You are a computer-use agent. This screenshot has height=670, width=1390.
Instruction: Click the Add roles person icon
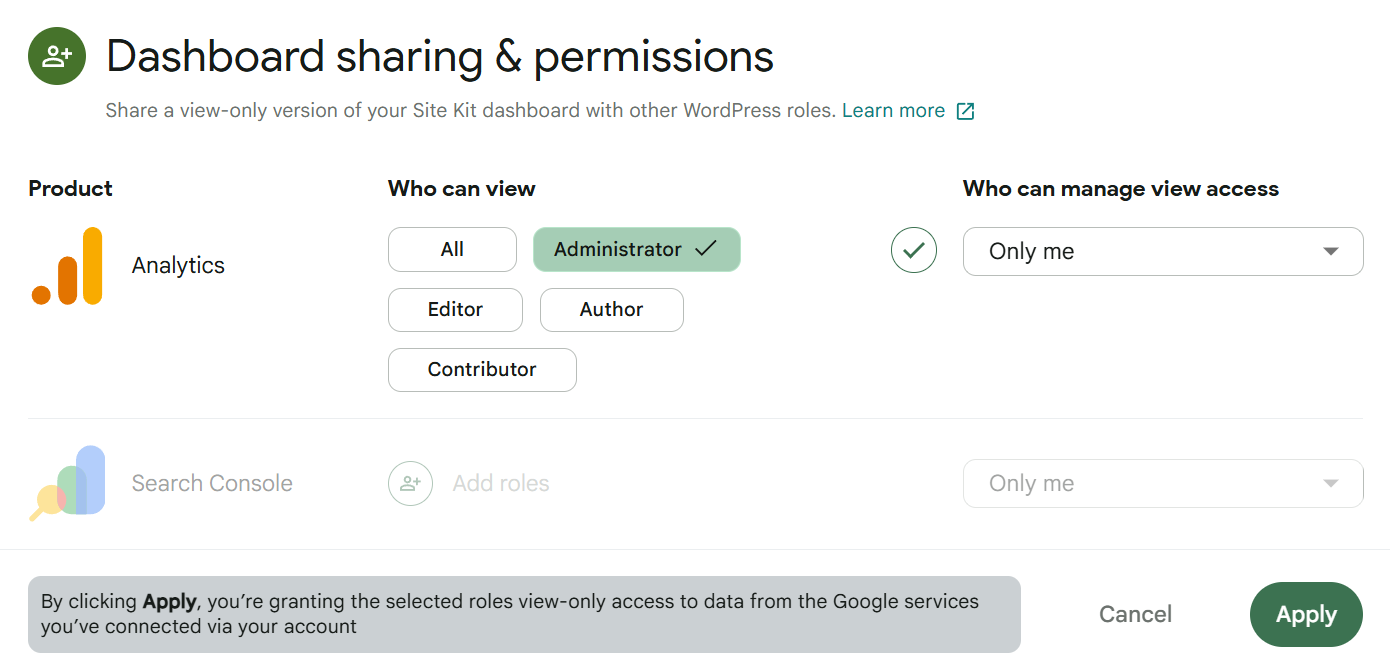click(x=410, y=484)
